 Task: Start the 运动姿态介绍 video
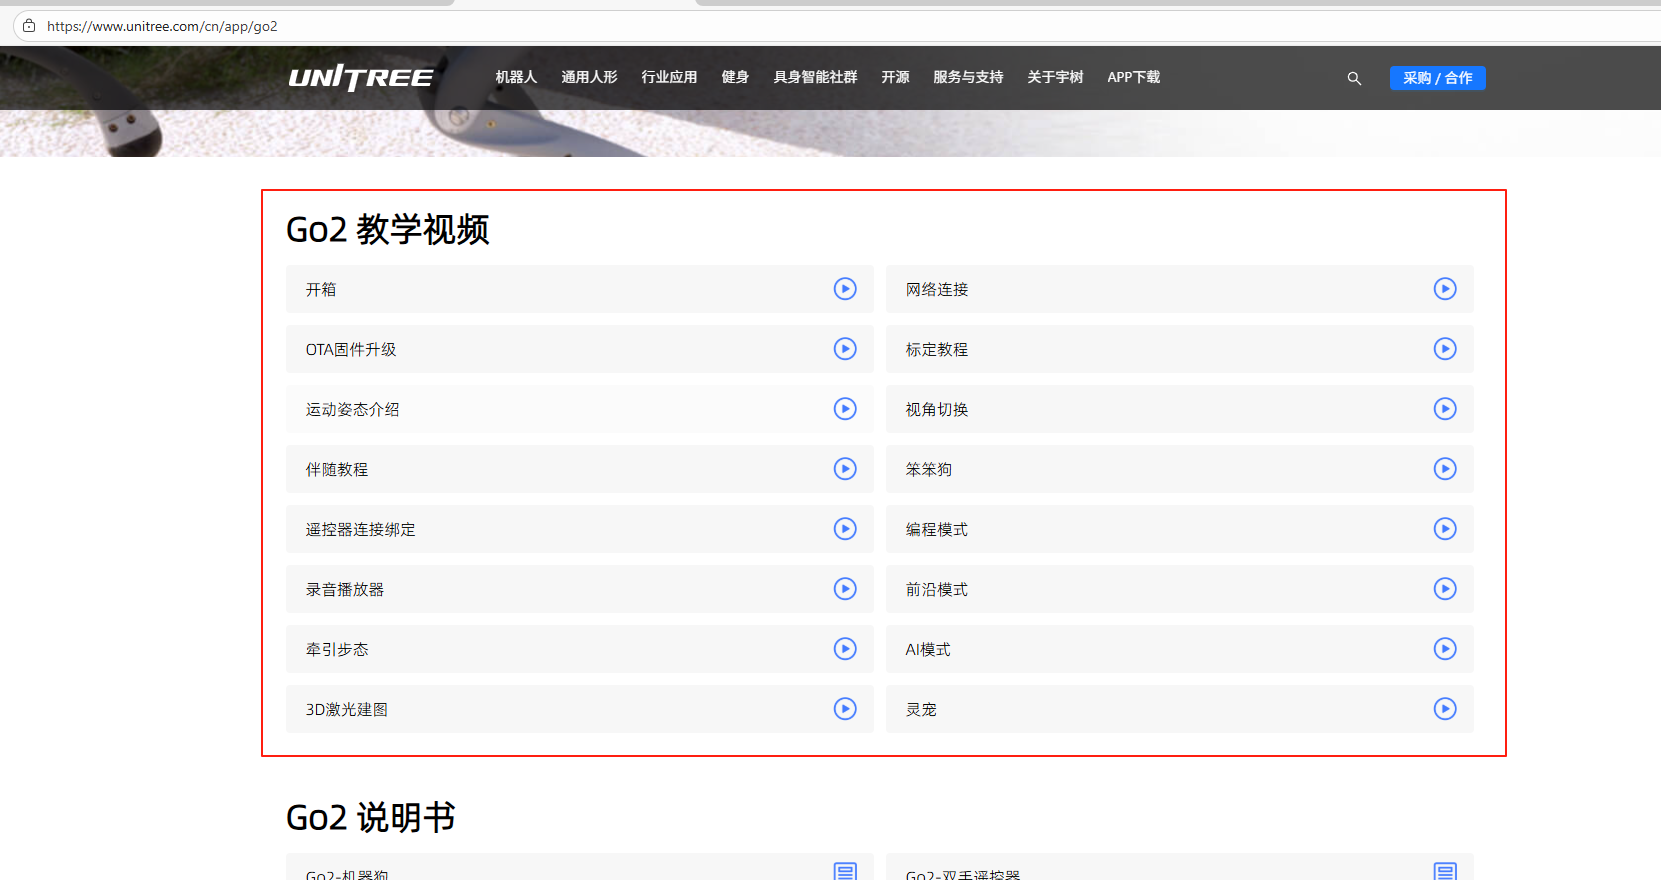click(845, 409)
